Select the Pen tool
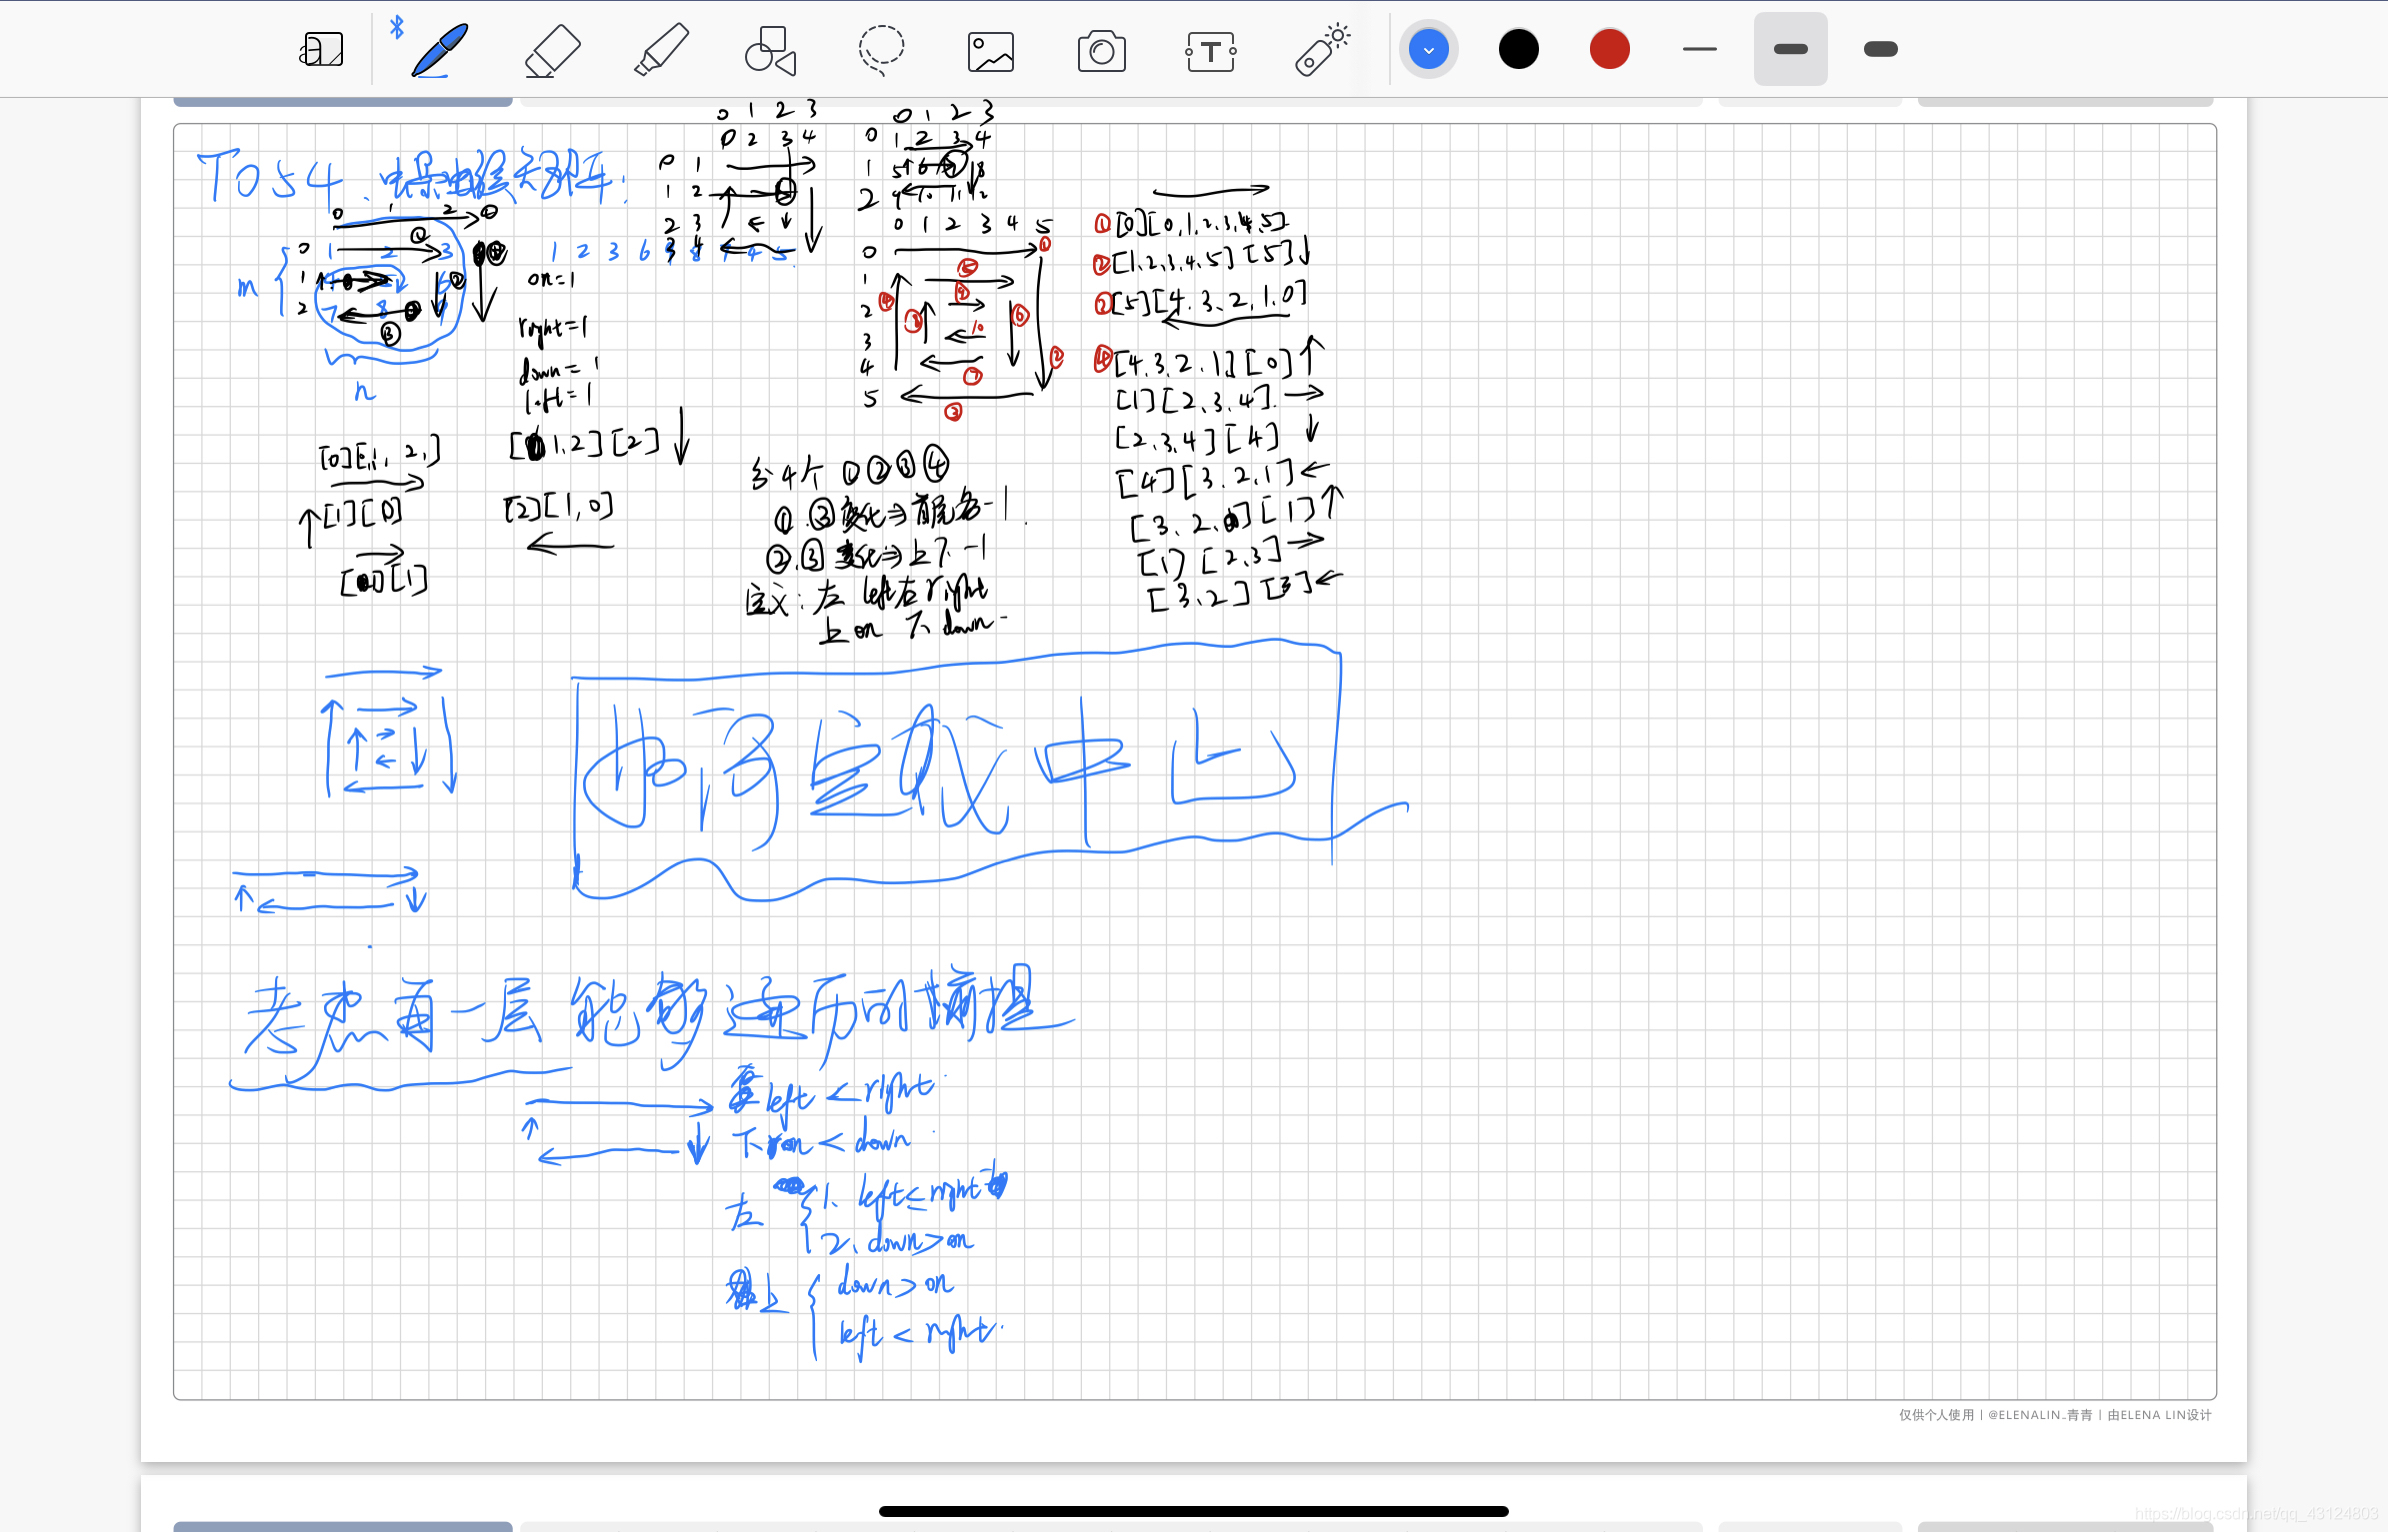2388x1532 pixels. coord(441,49)
